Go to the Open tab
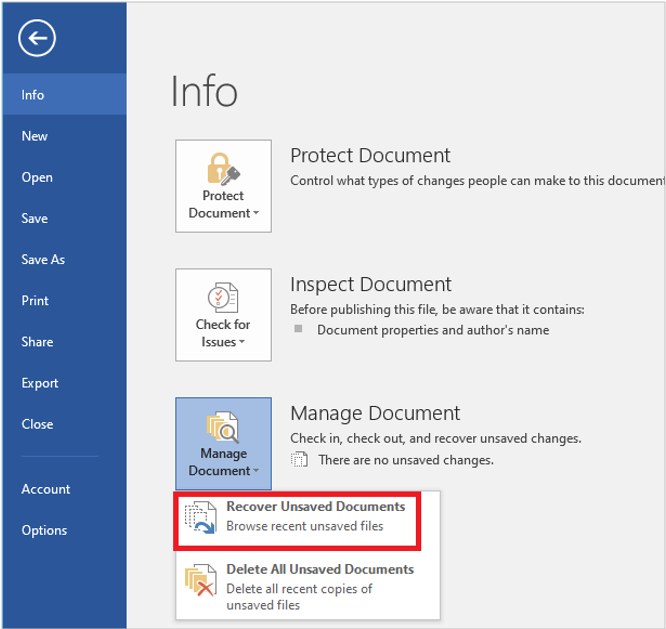The image size is (666, 629). 65,177
